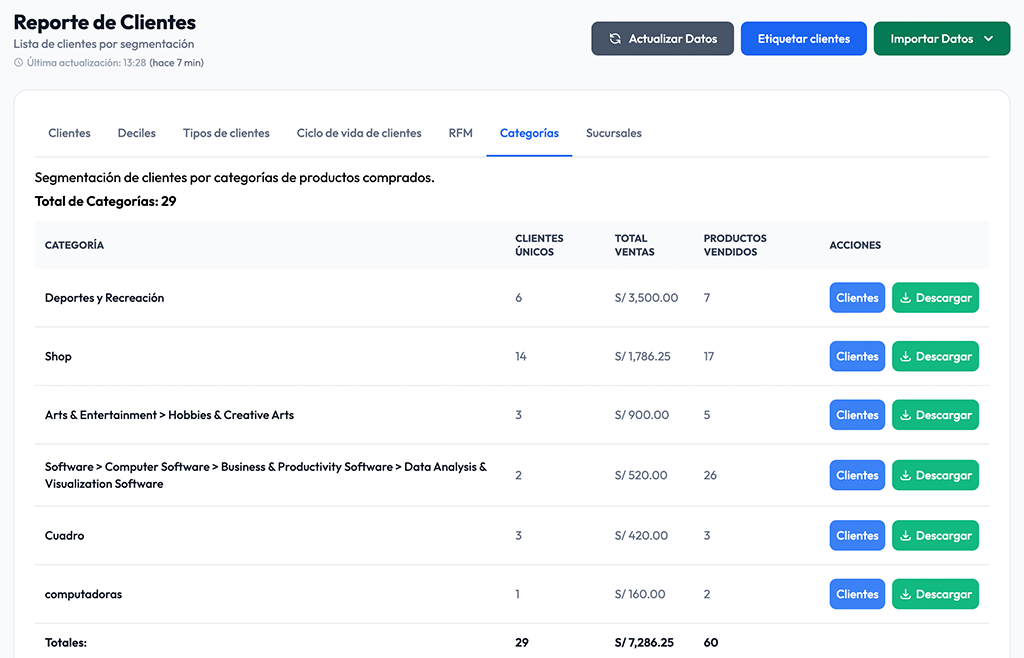The image size is (1024, 658).
Task: Click download icon in the computadoras row
Action: coord(906,594)
